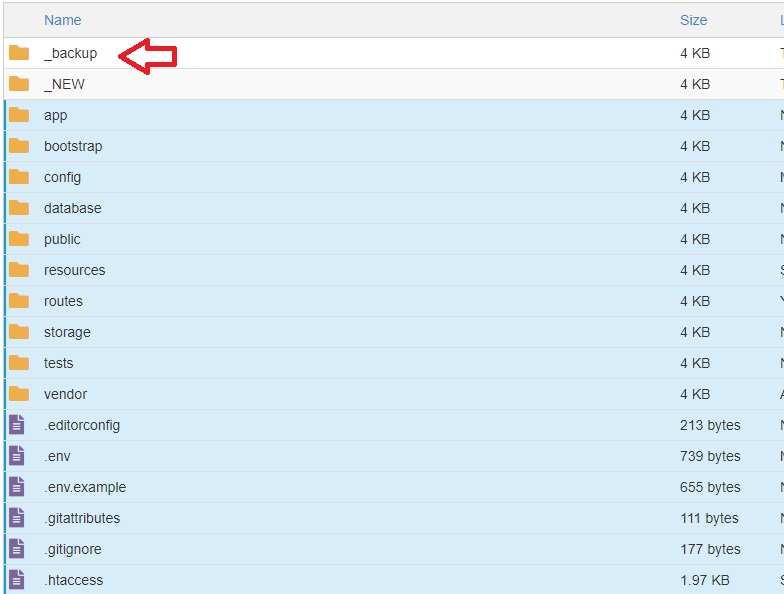Image resolution: width=784 pixels, height=594 pixels.
Task: Click the .gitignore file icon
Action: 17,549
